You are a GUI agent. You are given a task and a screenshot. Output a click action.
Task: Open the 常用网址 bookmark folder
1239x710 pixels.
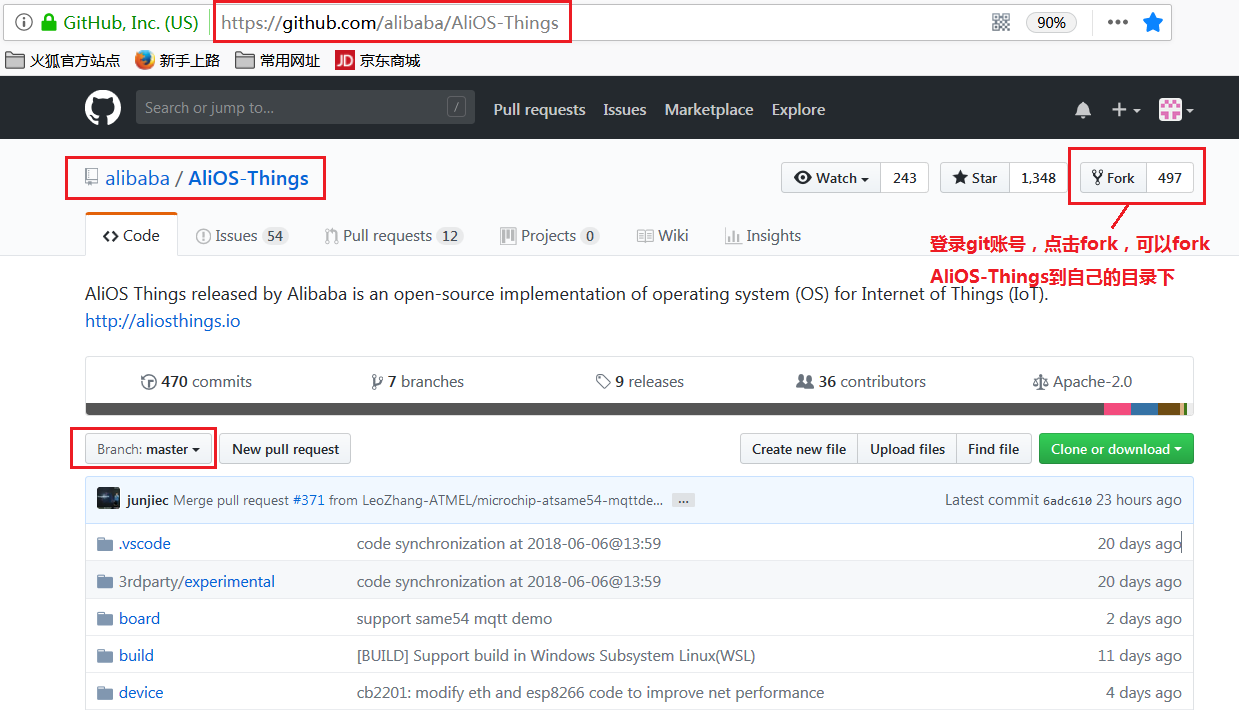click(x=278, y=60)
